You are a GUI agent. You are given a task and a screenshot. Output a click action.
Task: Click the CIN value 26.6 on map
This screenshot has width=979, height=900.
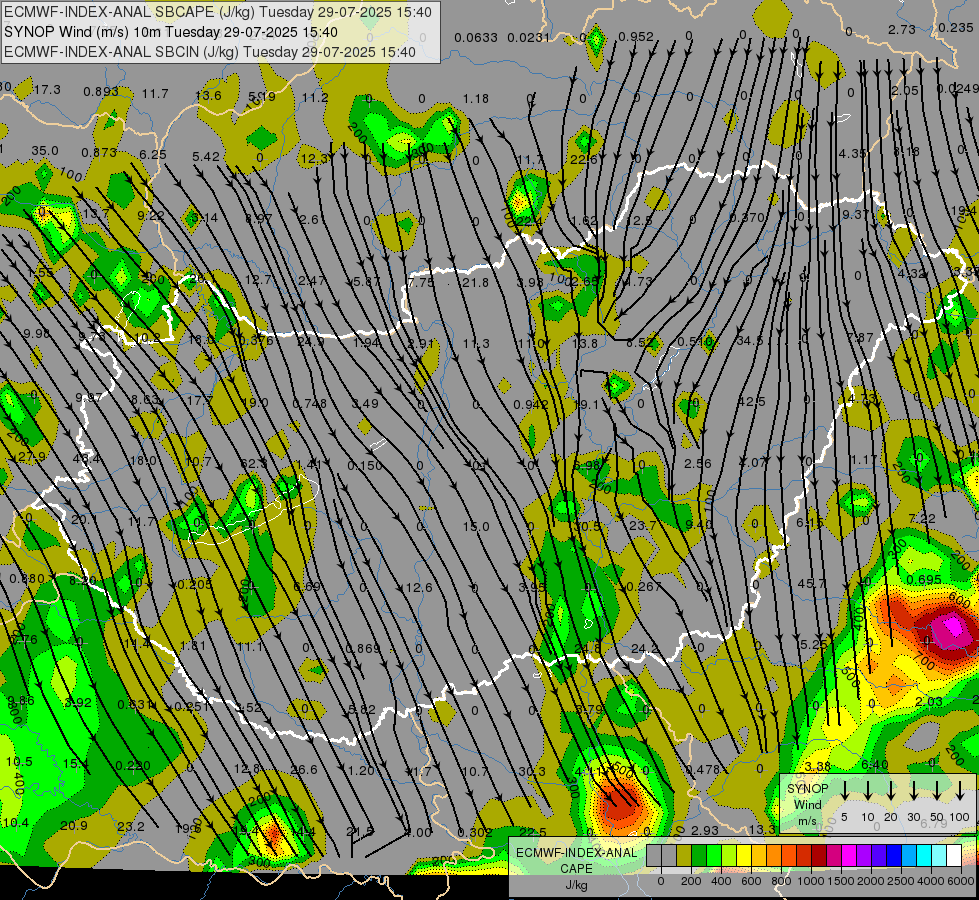click(x=303, y=769)
